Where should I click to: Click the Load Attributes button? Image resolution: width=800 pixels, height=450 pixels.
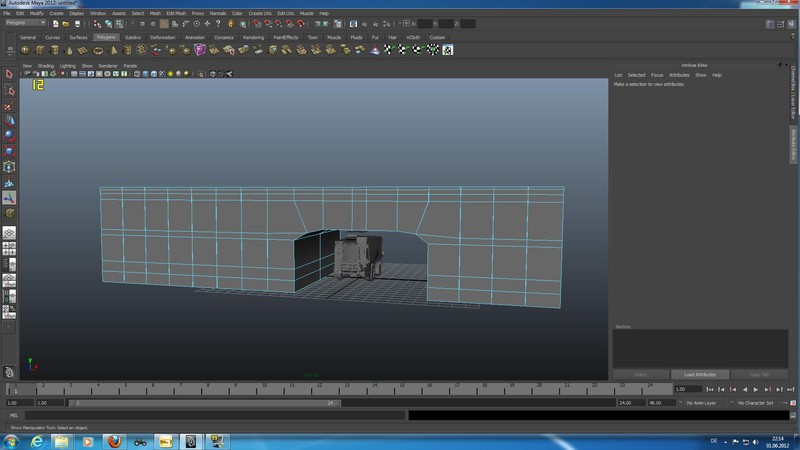[699, 374]
